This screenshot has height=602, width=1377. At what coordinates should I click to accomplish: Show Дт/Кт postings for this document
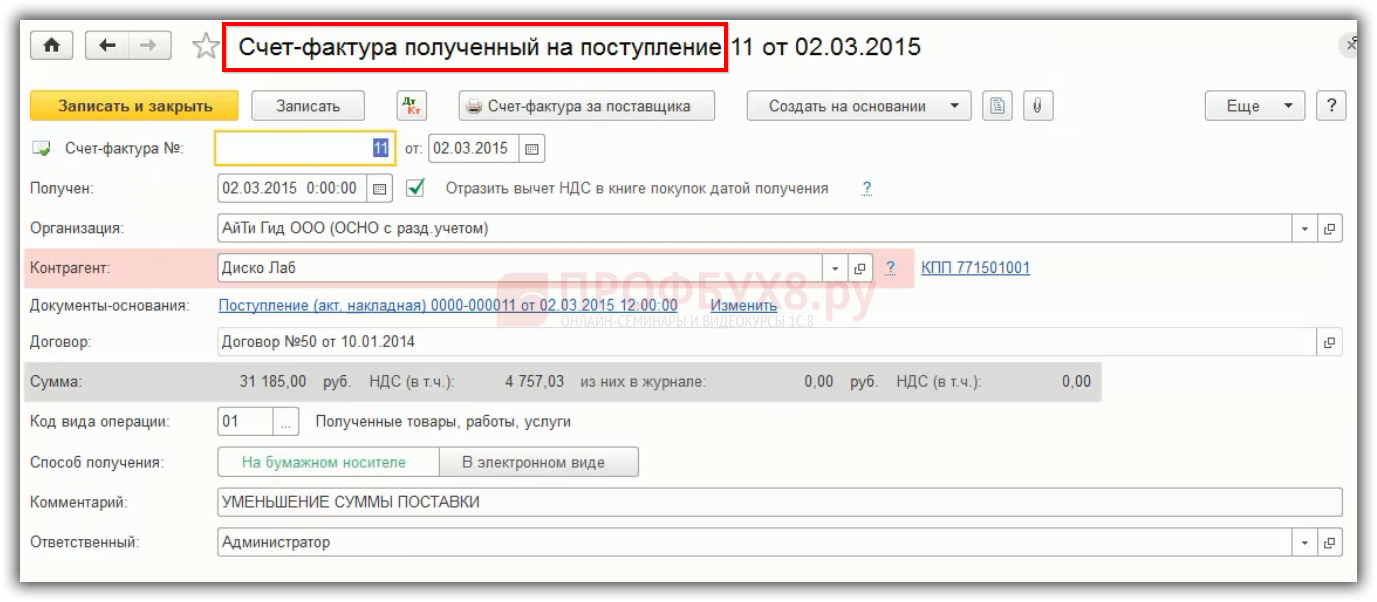click(412, 106)
